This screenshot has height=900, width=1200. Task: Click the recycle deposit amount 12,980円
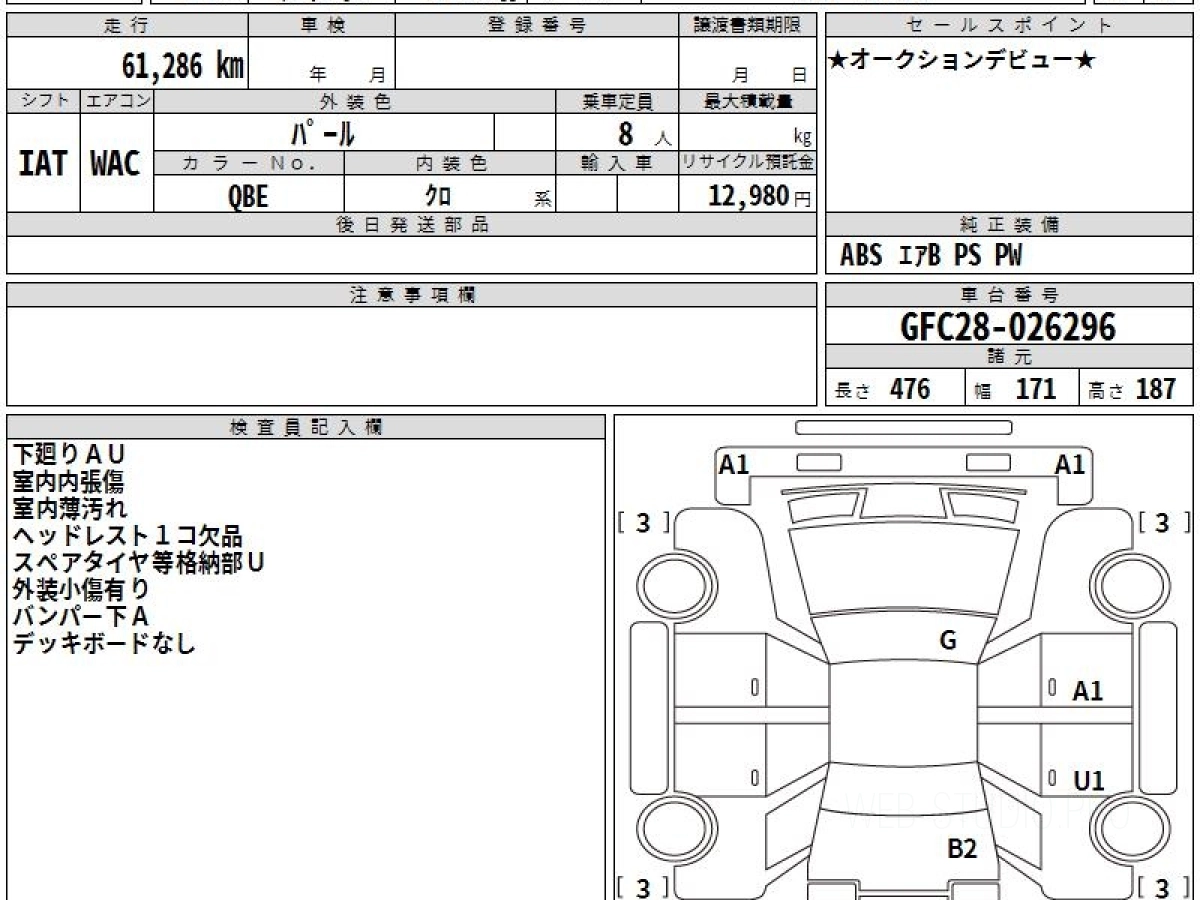[x=760, y=196]
